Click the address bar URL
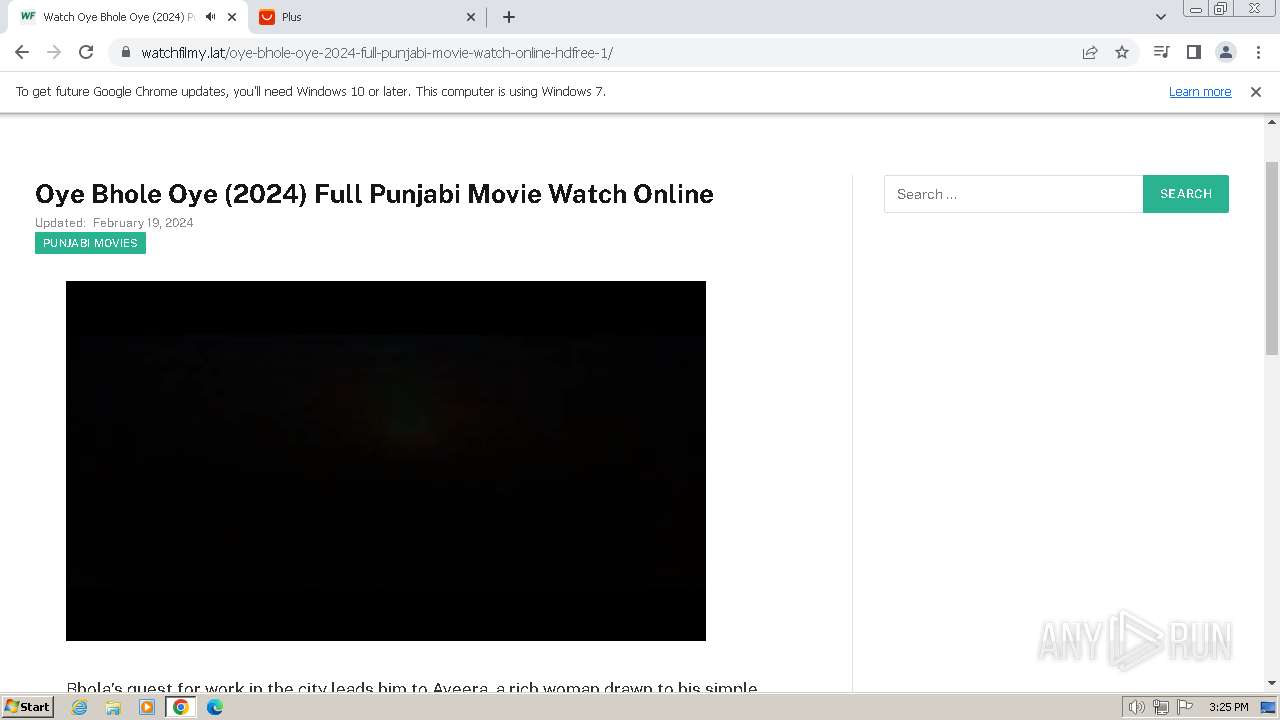Image resolution: width=1280 pixels, height=720 pixels. pyautogui.click(x=377, y=53)
